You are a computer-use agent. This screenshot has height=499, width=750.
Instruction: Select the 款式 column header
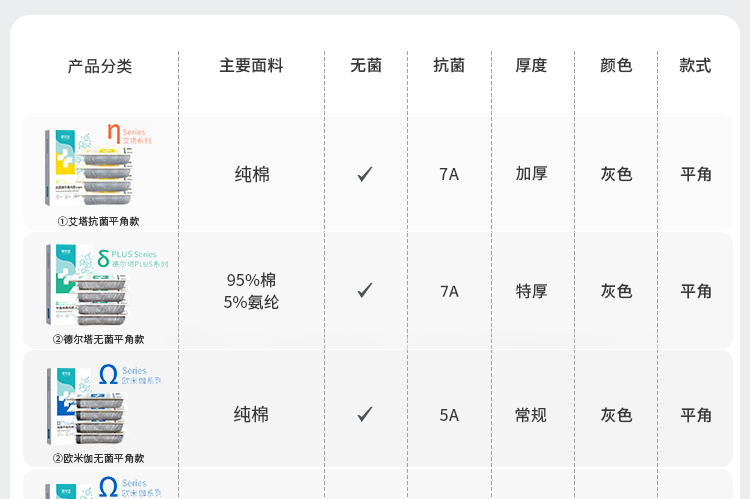(695, 66)
